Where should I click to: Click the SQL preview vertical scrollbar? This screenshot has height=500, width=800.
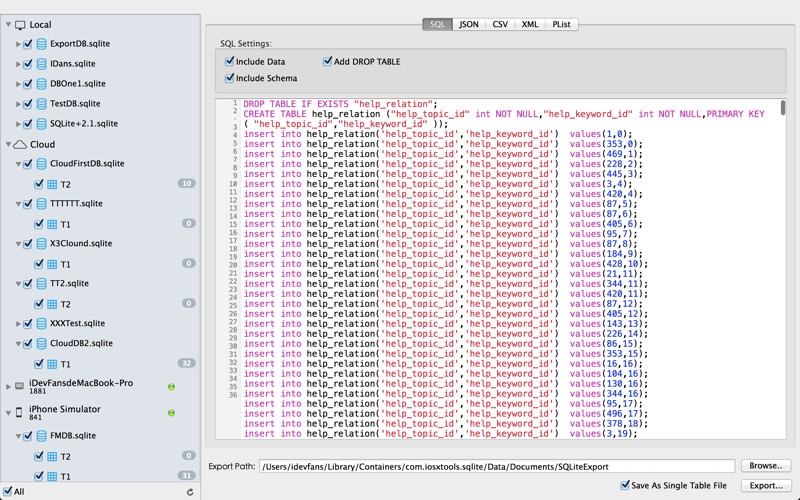point(783,108)
